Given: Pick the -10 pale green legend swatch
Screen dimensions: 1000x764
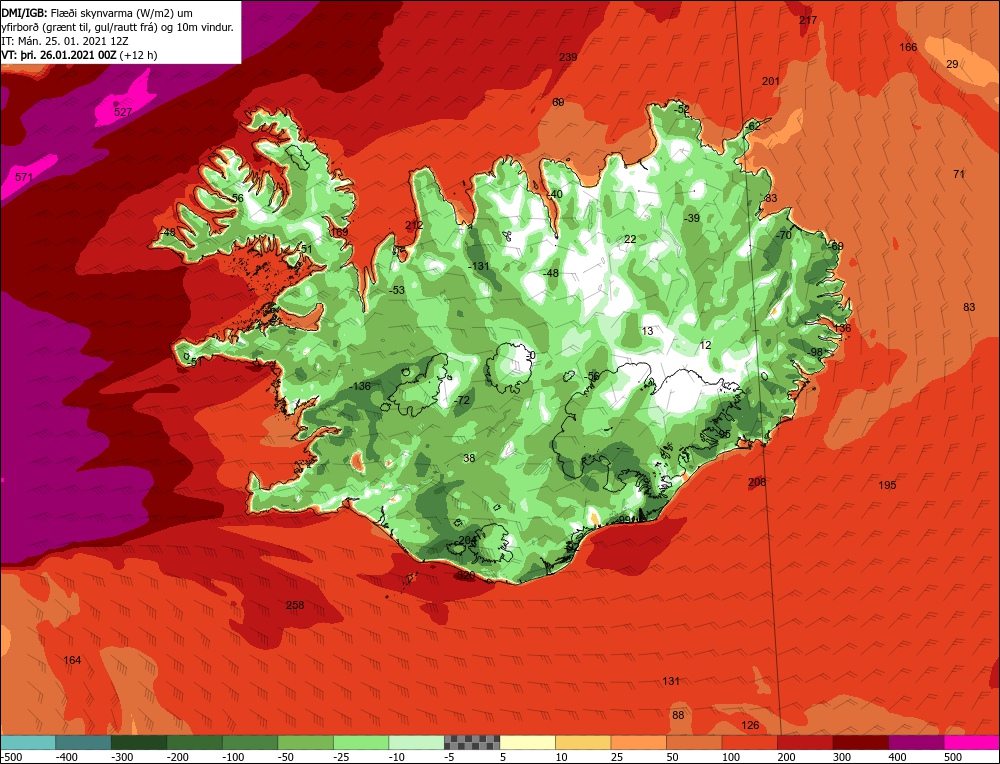Looking at the screenshot, I should (x=416, y=742).
